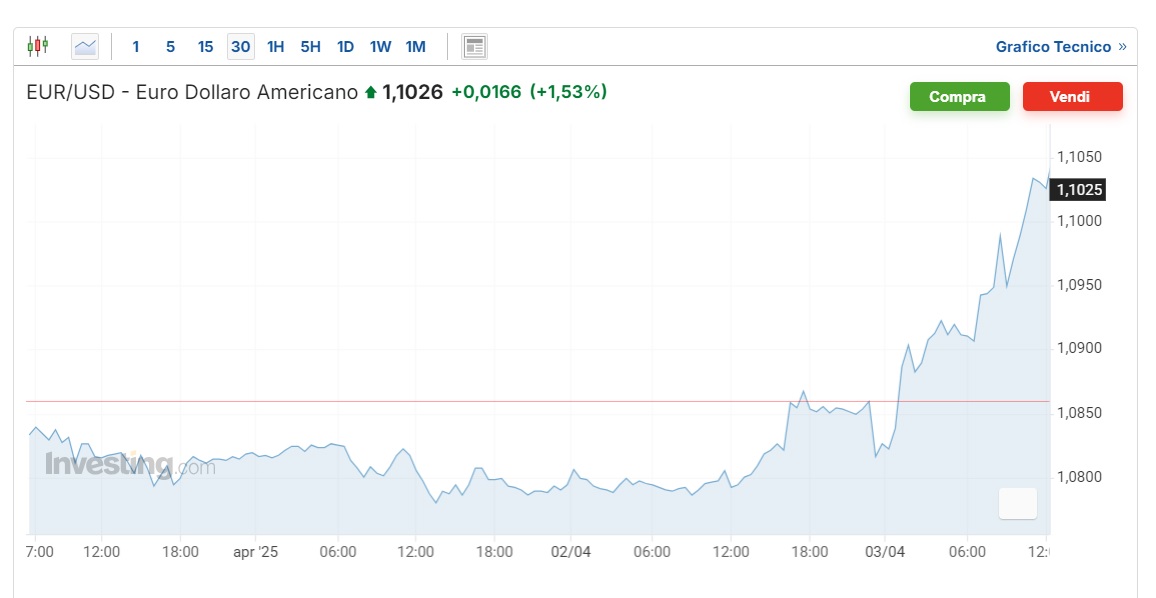This screenshot has height=598, width=1156.
Task: Select the 1 minute interval
Action: coord(136,46)
